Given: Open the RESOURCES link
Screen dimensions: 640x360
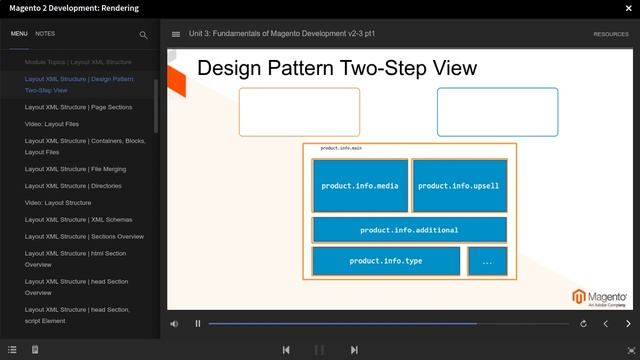Looking at the screenshot, I should click(x=611, y=34).
